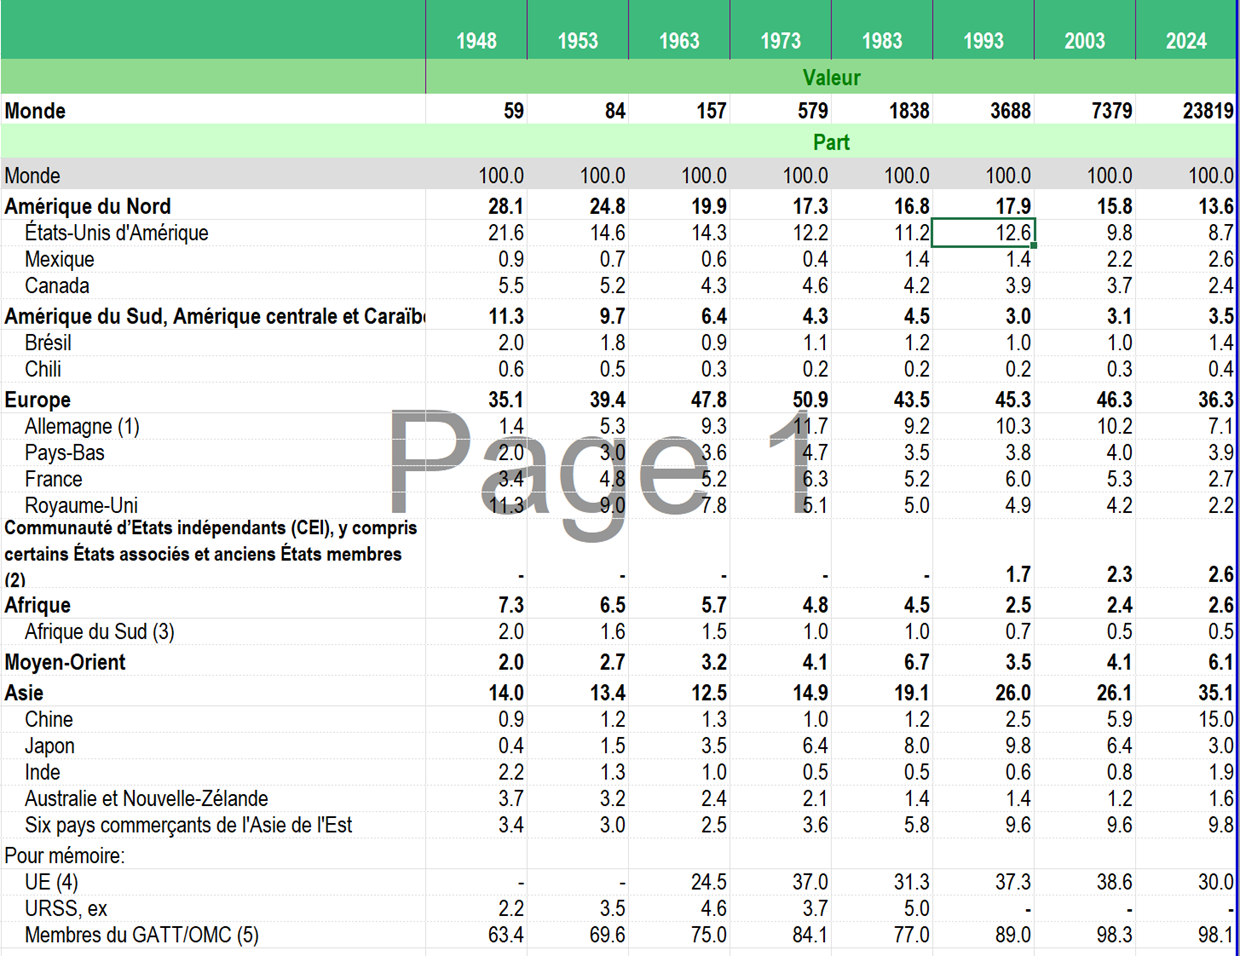This screenshot has height=956, width=1240.
Task: Select Canada's 1948 value 5.5
Action: tap(510, 286)
